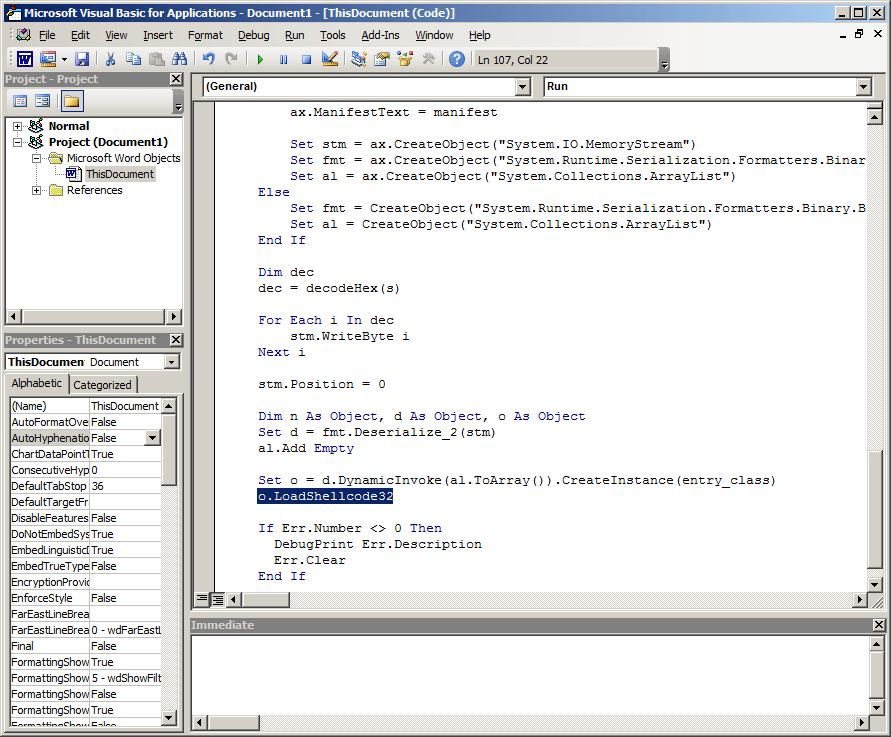Collapse the Project (Document1) node
The image size is (891, 737).
(18, 142)
